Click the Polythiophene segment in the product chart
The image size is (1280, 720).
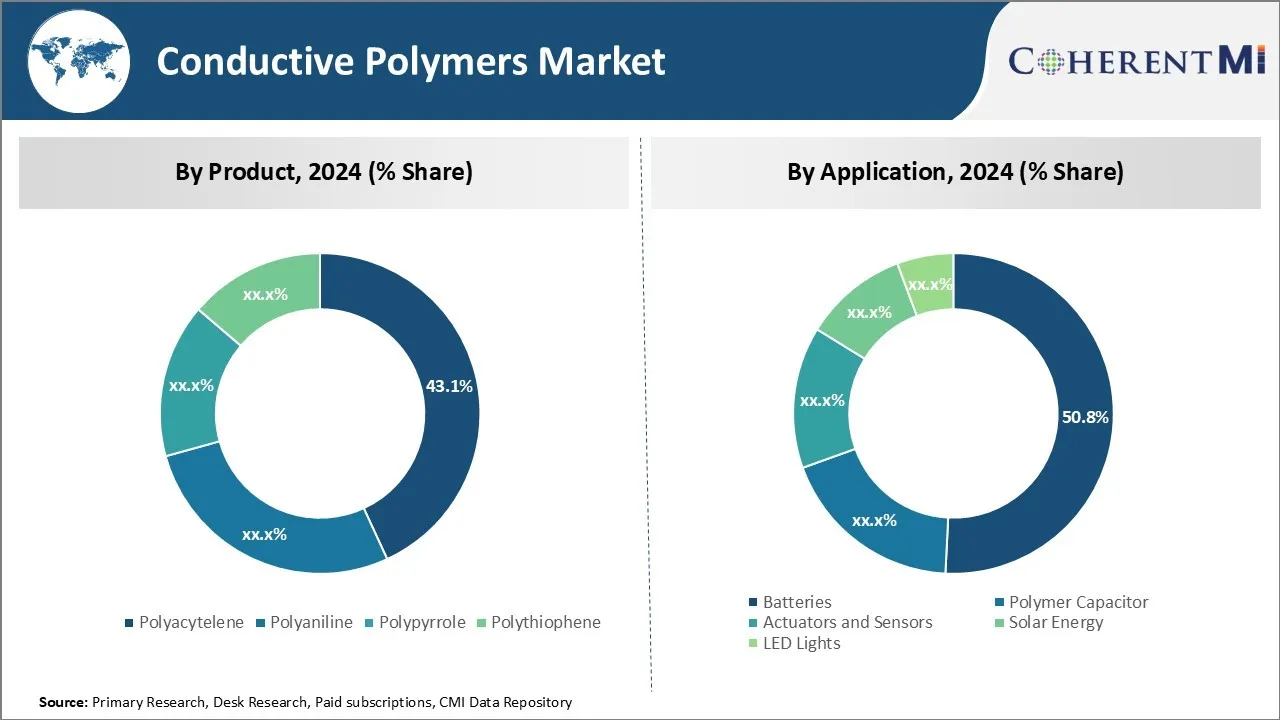click(265, 294)
